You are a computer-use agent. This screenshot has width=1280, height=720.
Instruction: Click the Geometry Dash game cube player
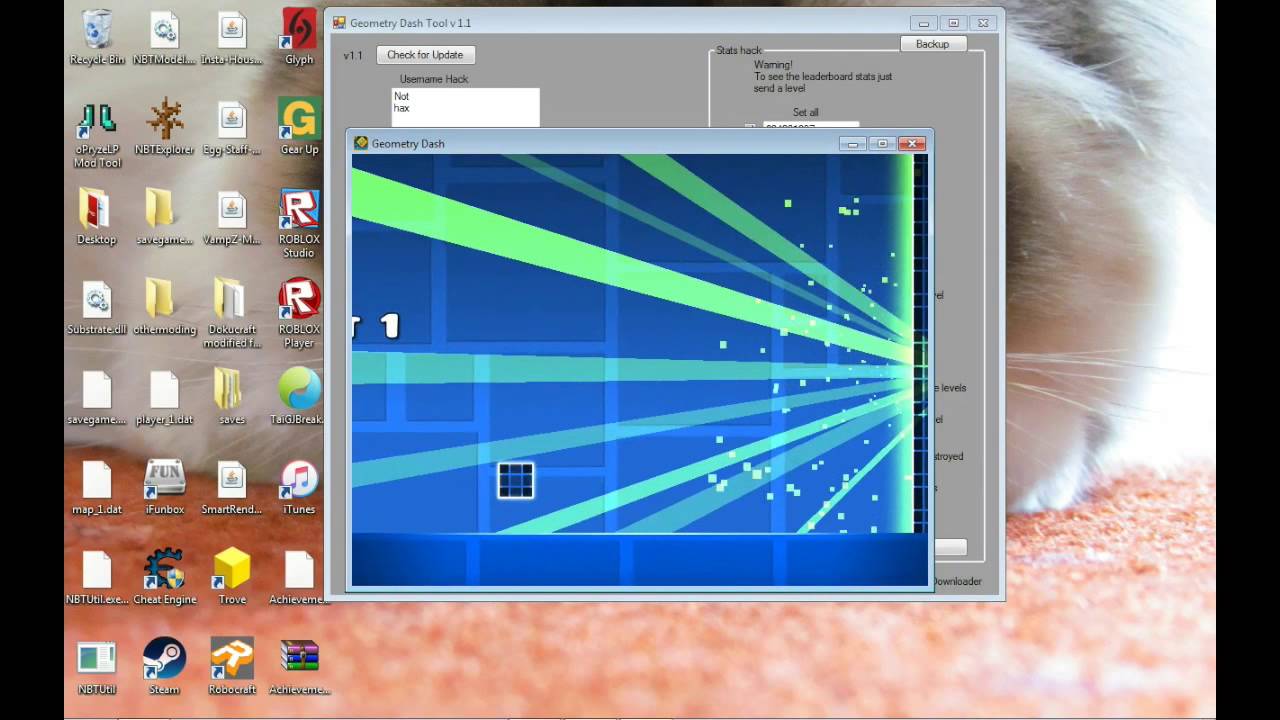click(516, 481)
